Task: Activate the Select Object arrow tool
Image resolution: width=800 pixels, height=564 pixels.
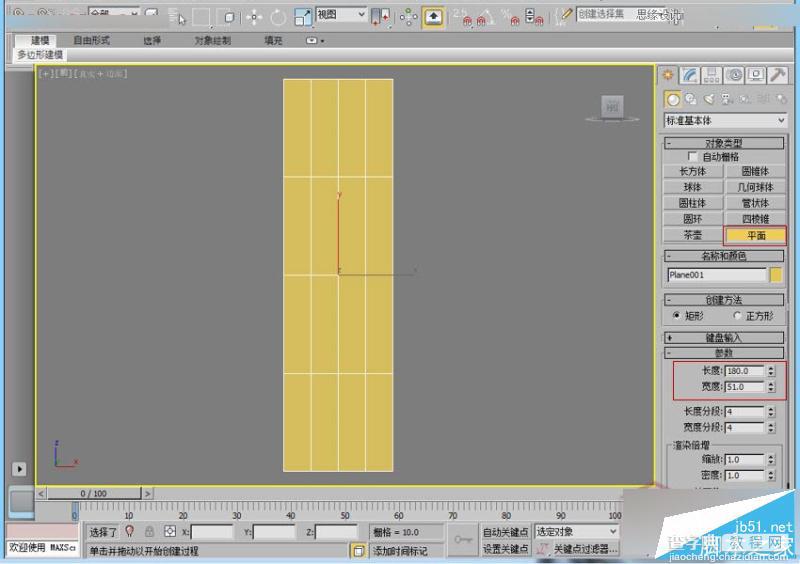Action: (179, 18)
